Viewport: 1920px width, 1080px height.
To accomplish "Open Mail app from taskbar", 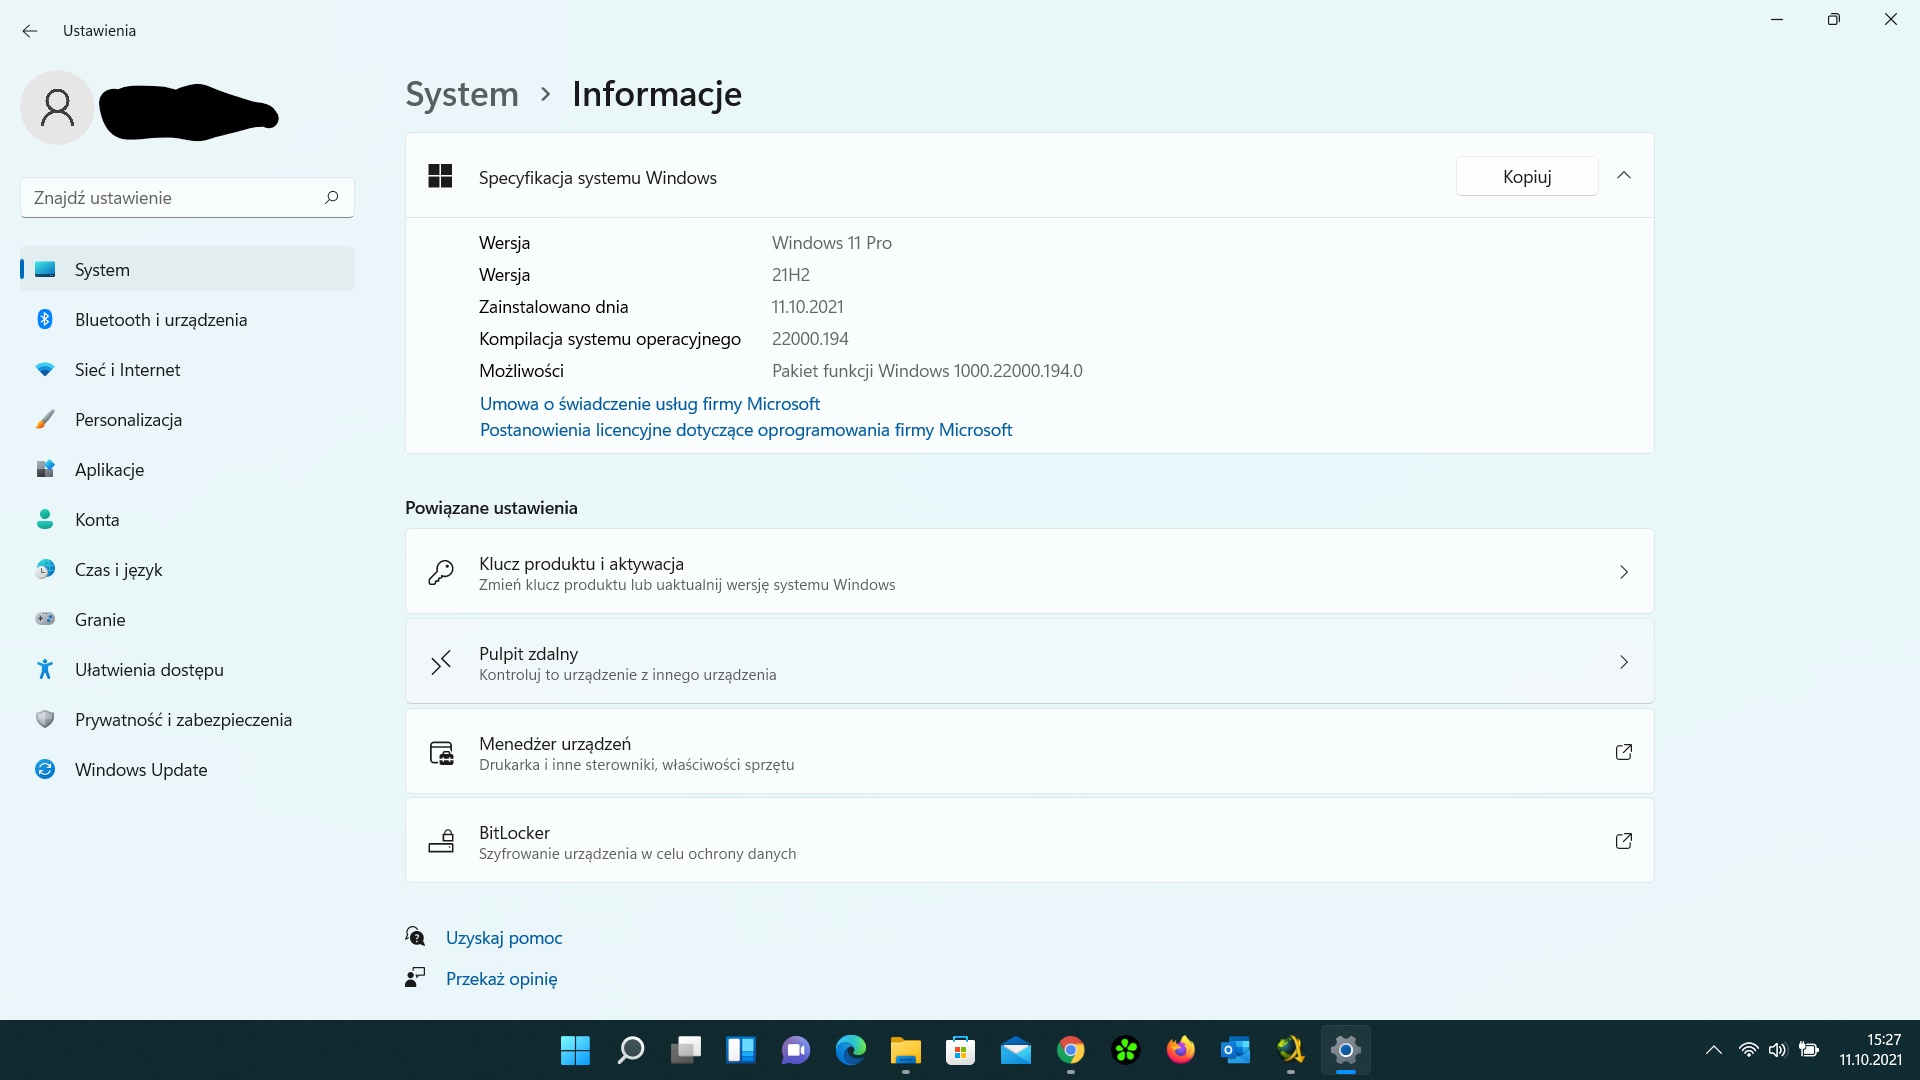I will pos(1016,1050).
